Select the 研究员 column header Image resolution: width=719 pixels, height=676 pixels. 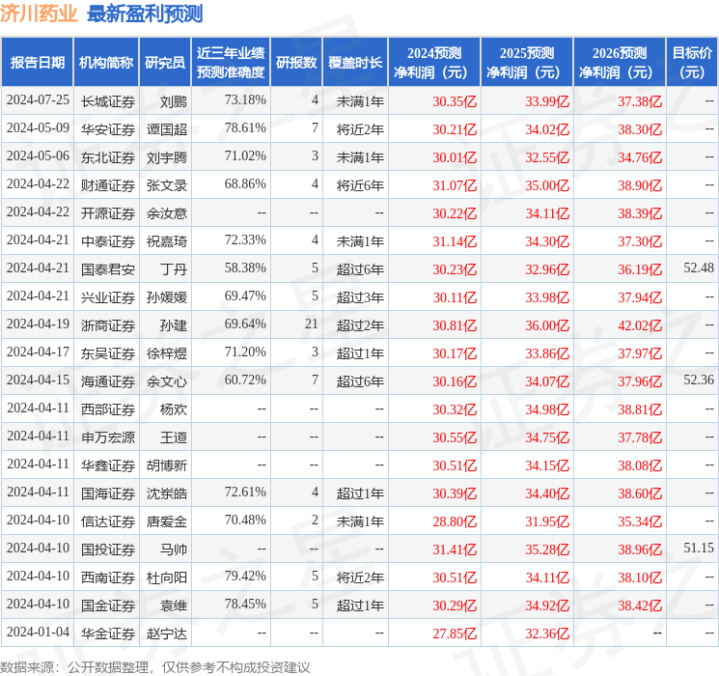[x=165, y=62]
